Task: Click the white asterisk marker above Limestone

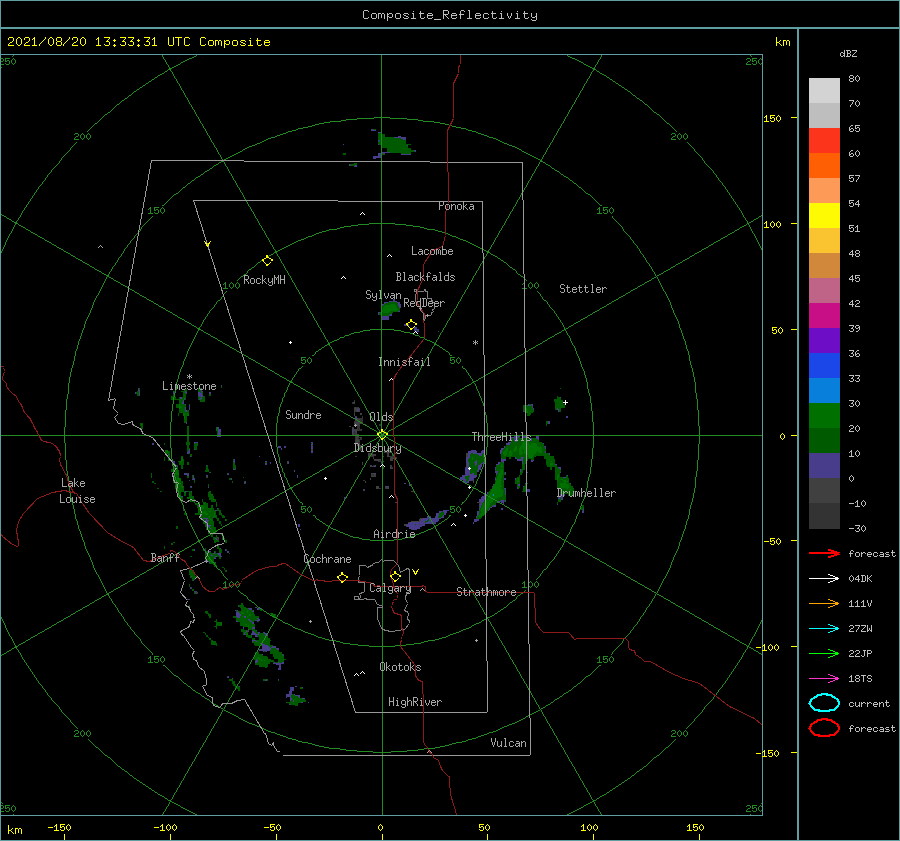Action: pos(189,377)
